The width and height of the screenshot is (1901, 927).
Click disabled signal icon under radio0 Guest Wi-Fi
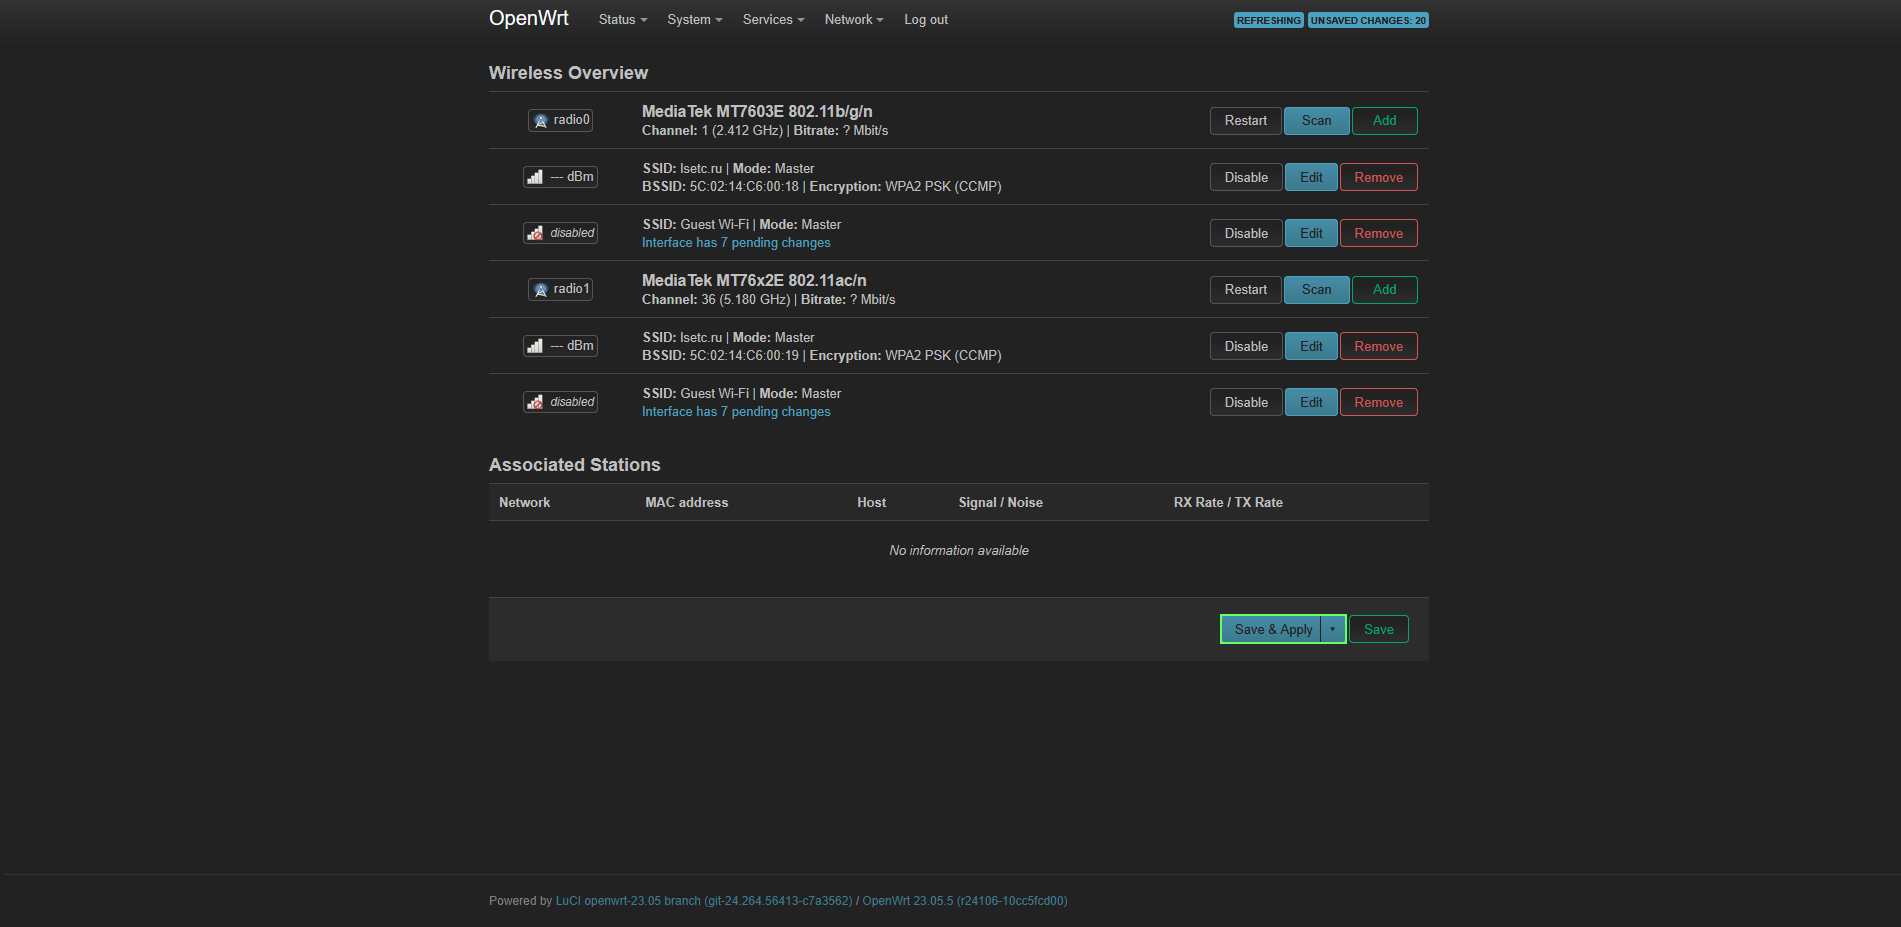[x=560, y=233]
